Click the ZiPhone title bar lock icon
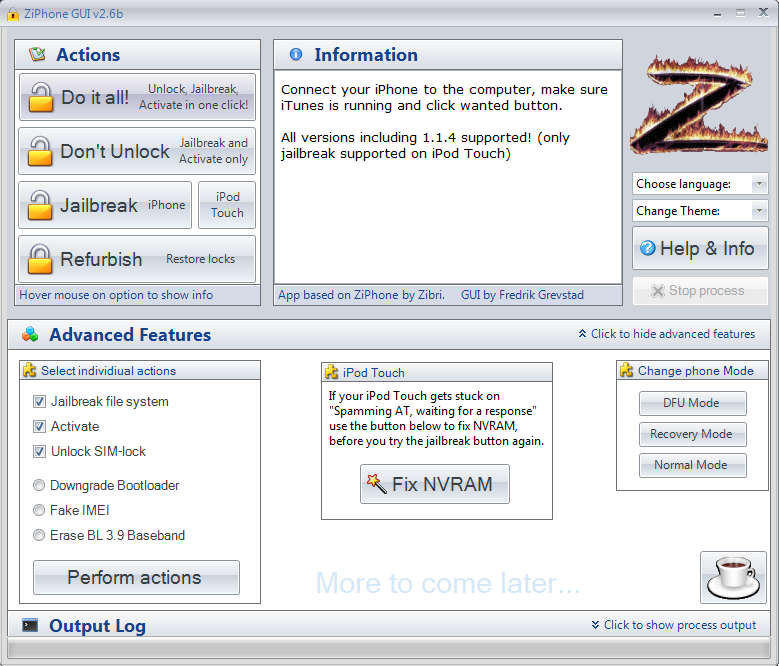The image size is (779, 666). coord(13,14)
